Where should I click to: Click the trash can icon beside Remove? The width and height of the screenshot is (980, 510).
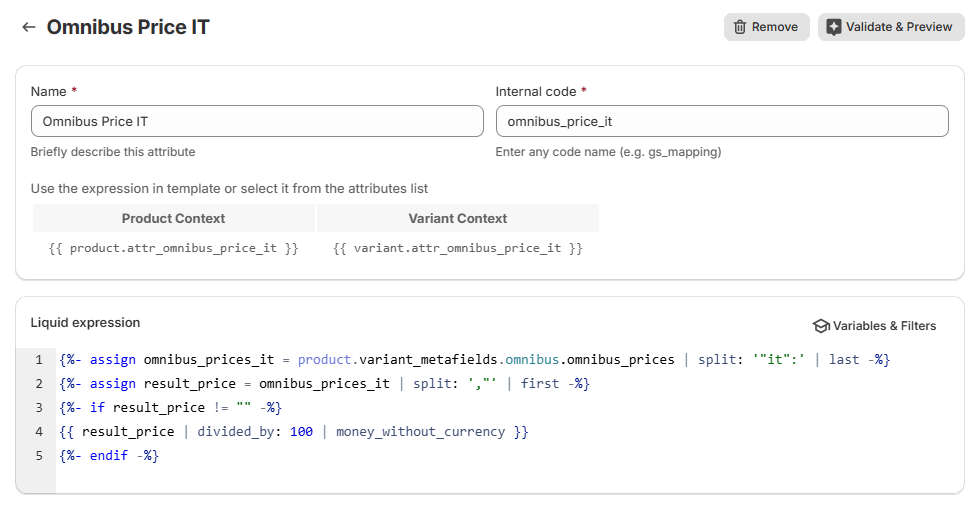pos(740,27)
